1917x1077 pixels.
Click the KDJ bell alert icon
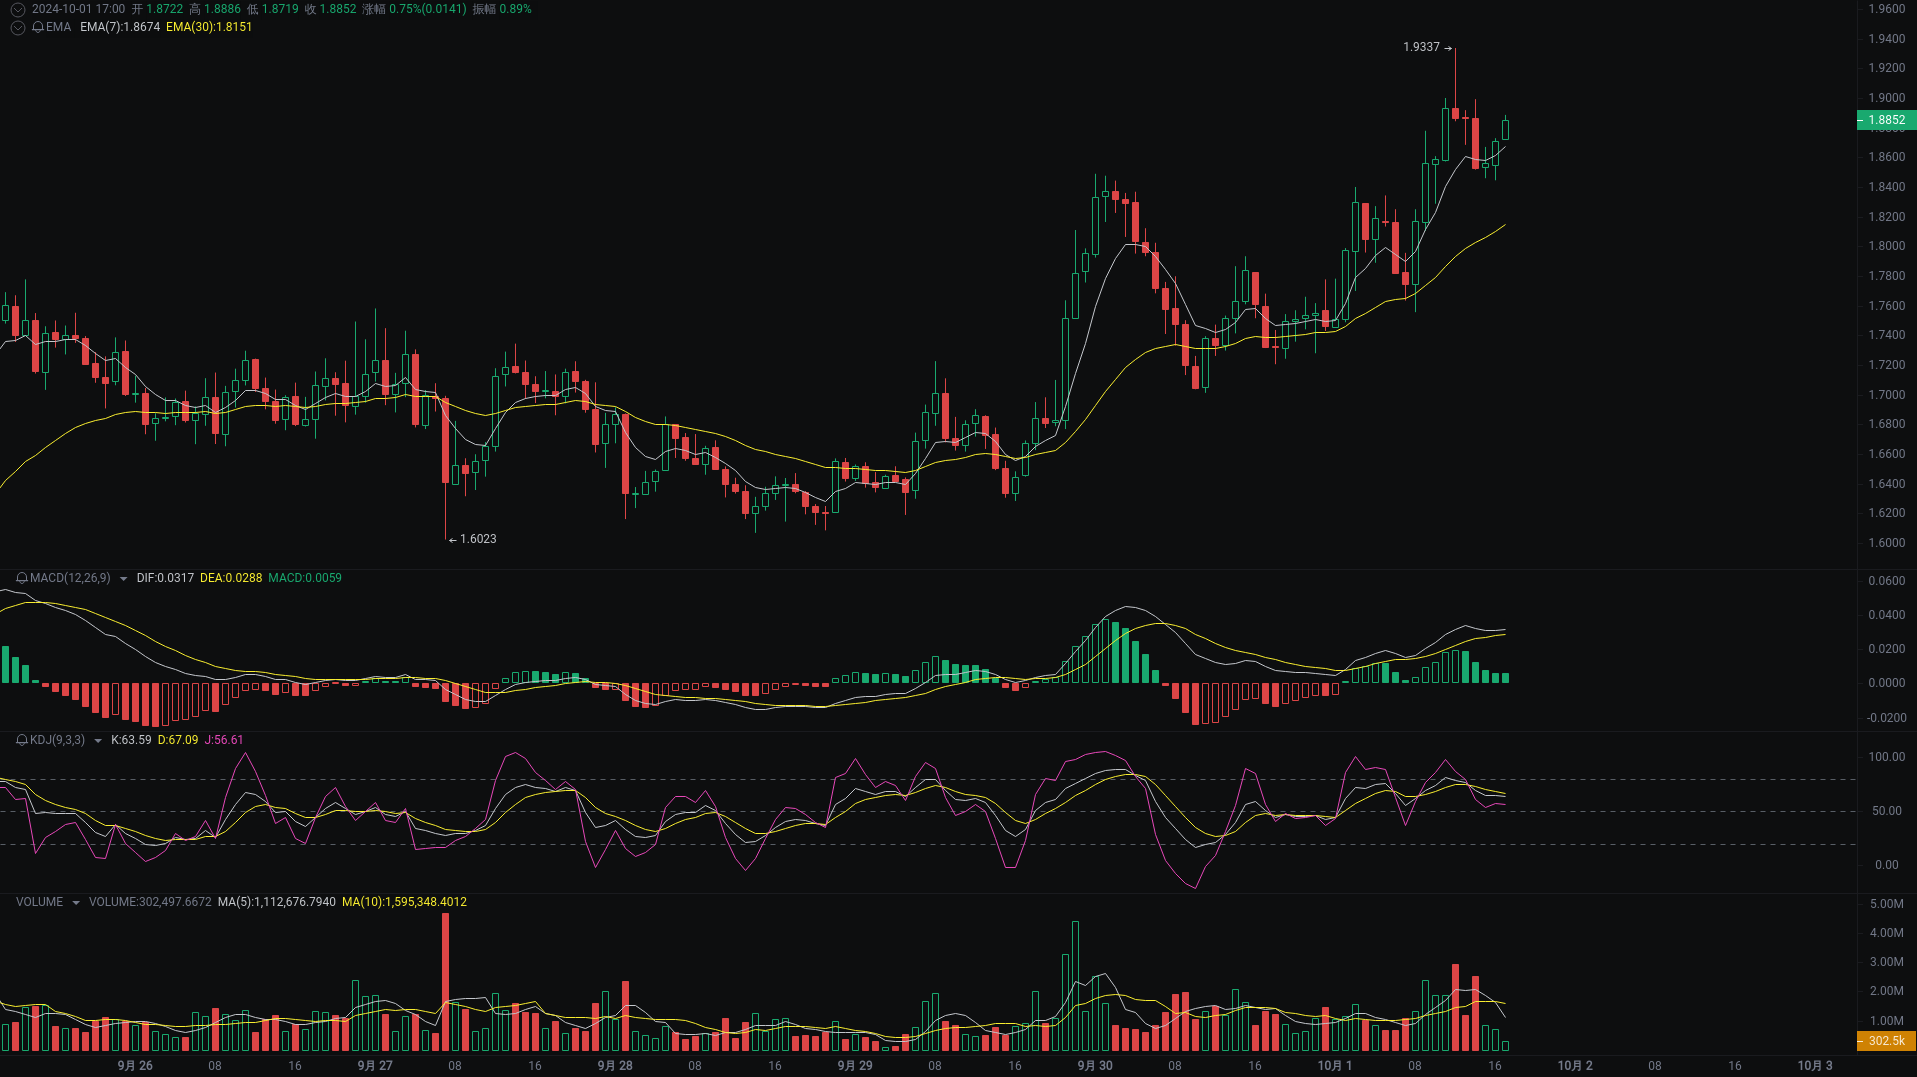point(22,740)
